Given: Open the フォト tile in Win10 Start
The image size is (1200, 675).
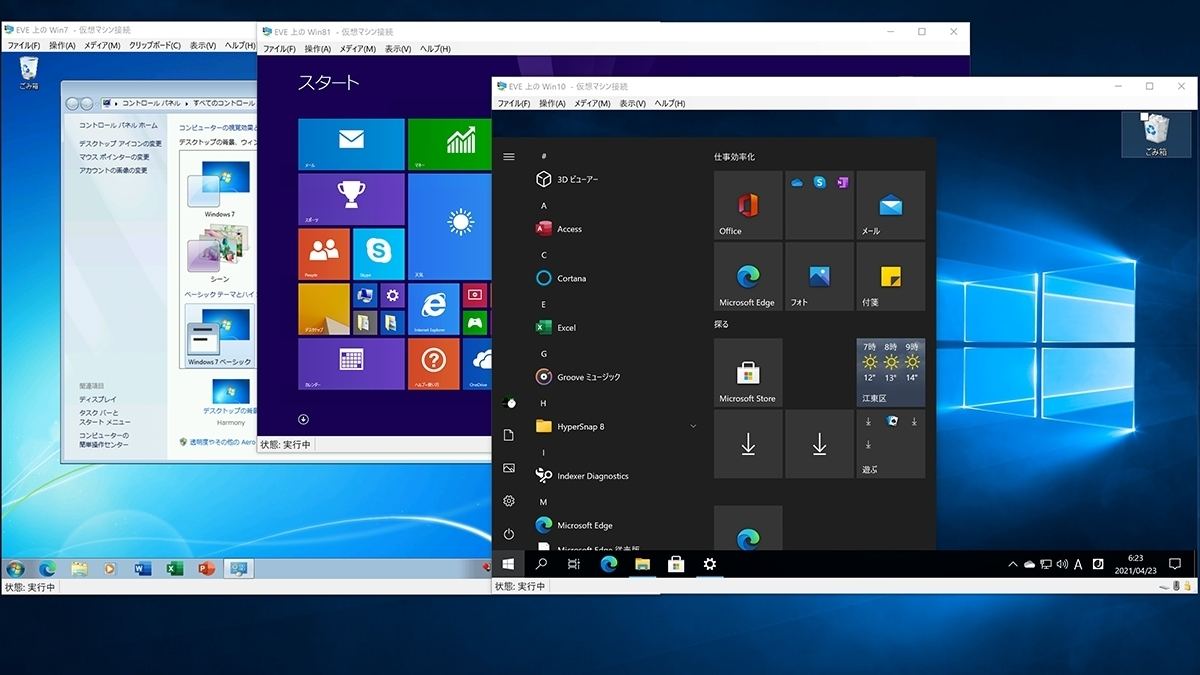Looking at the screenshot, I should (819, 276).
